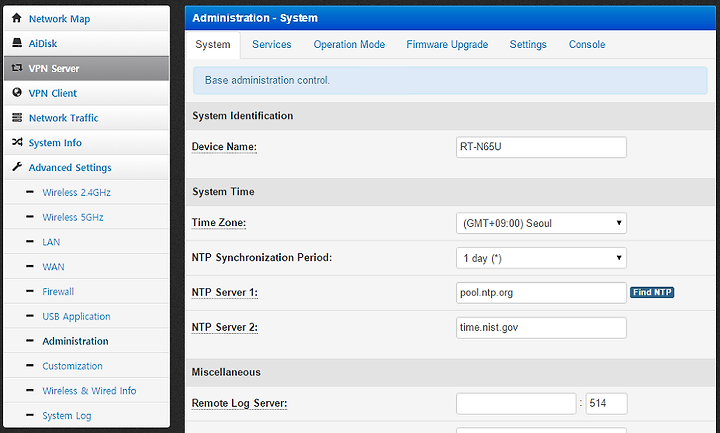This screenshot has height=433, width=720.
Task: Click the Device Name input field
Action: pyautogui.click(x=541, y=147)
